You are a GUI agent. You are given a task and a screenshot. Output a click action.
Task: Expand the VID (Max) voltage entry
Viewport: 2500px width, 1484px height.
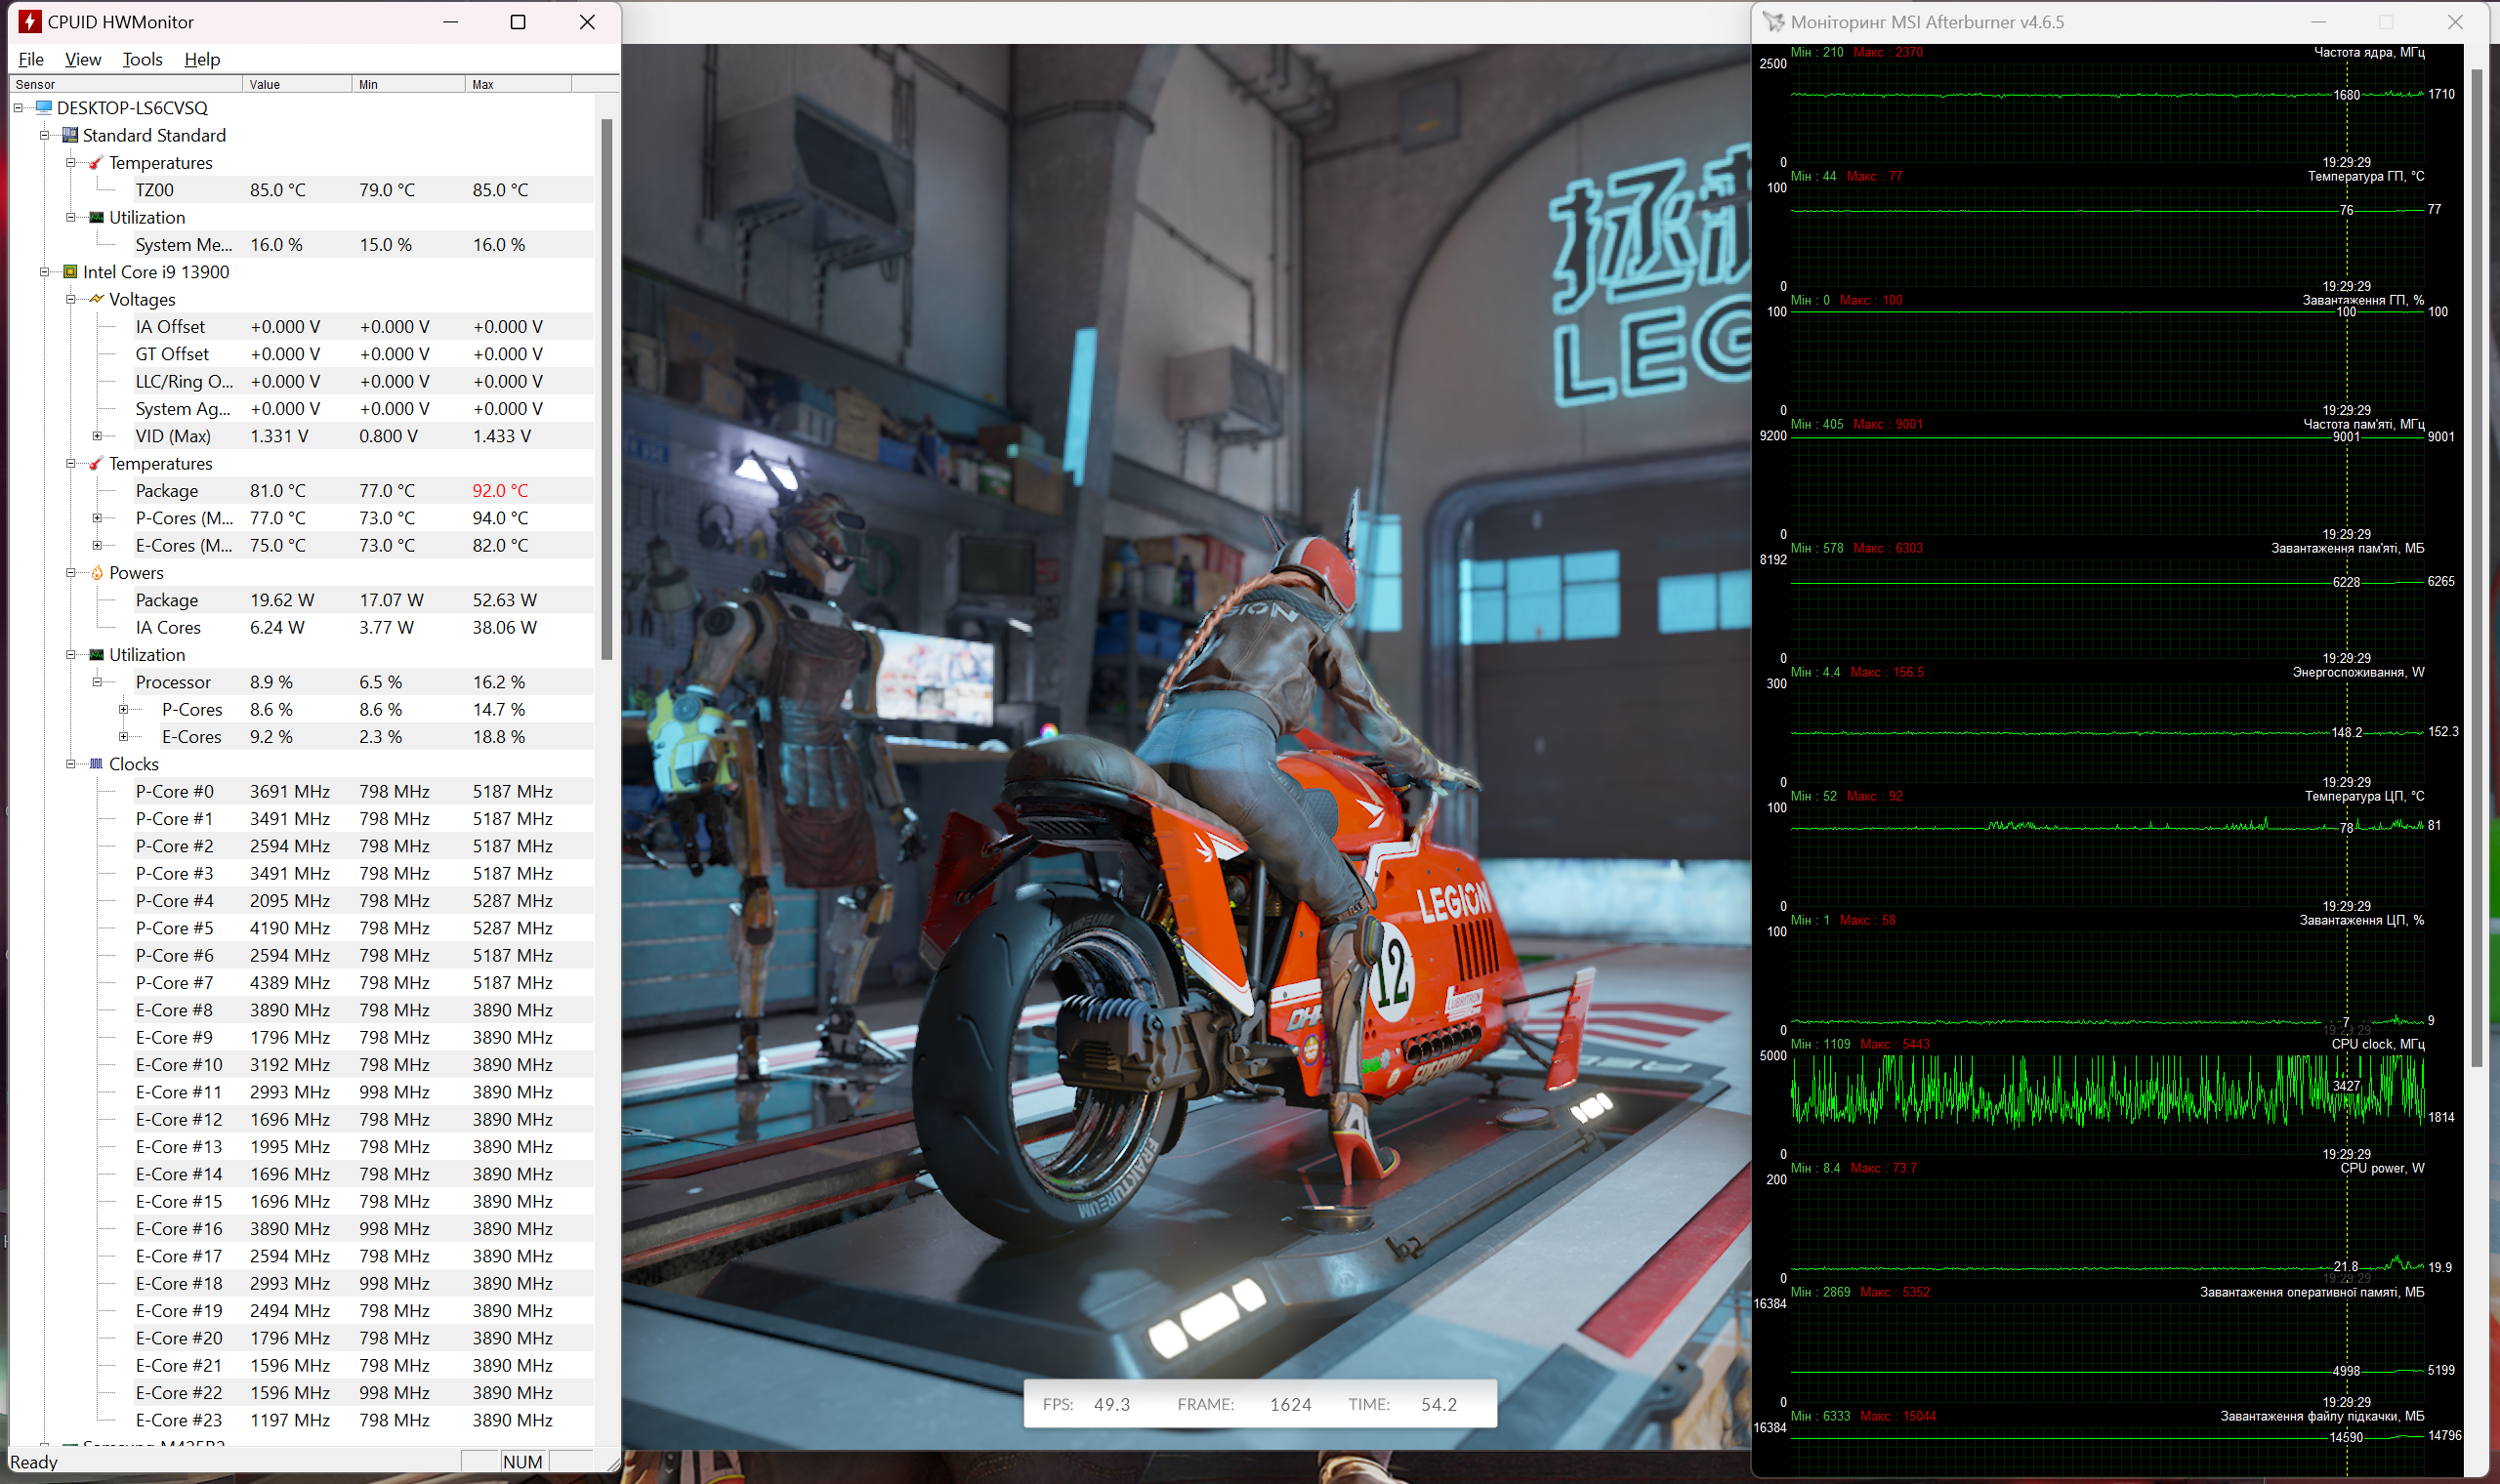tap(97, 436)
